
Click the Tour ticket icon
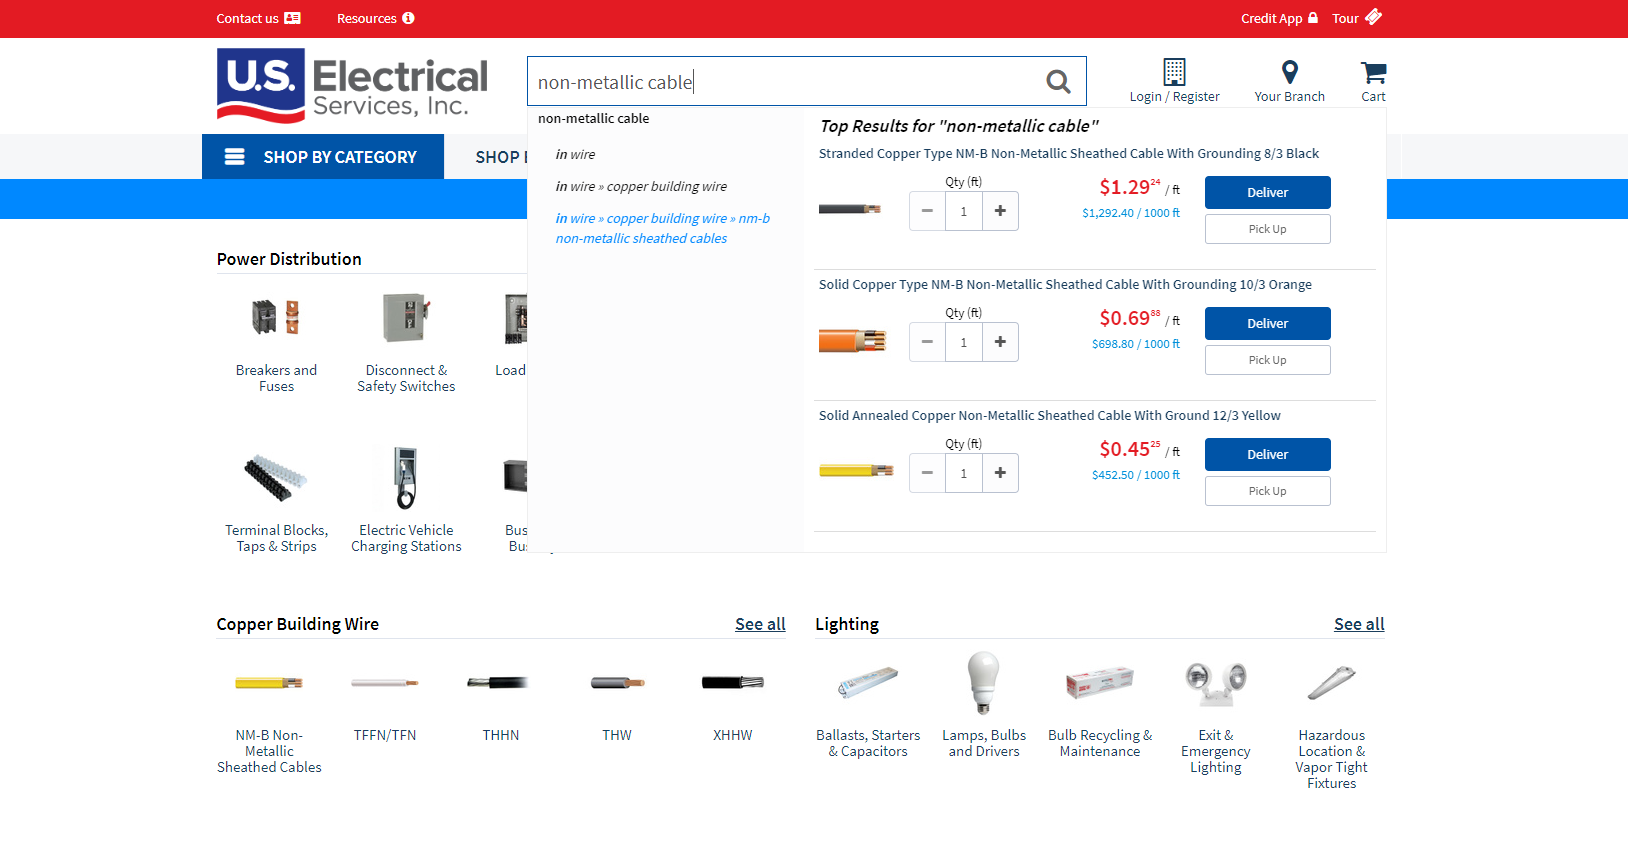(x=1373, y=16)
